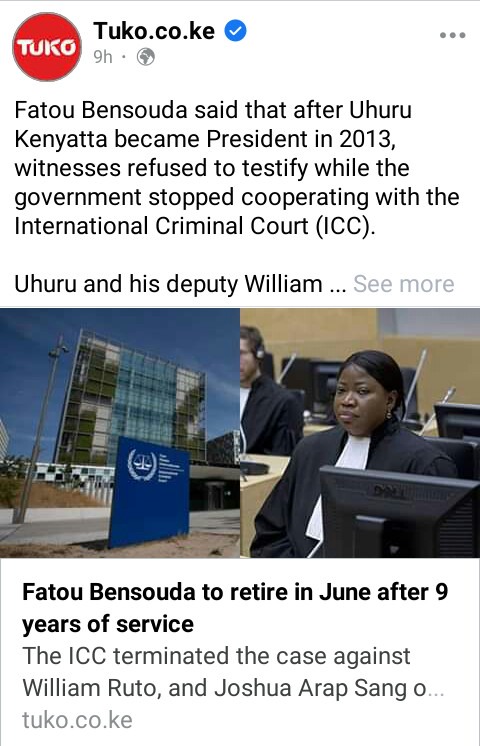
Task: Open the courtroom photo of the prosecutor
Action: 360,432
